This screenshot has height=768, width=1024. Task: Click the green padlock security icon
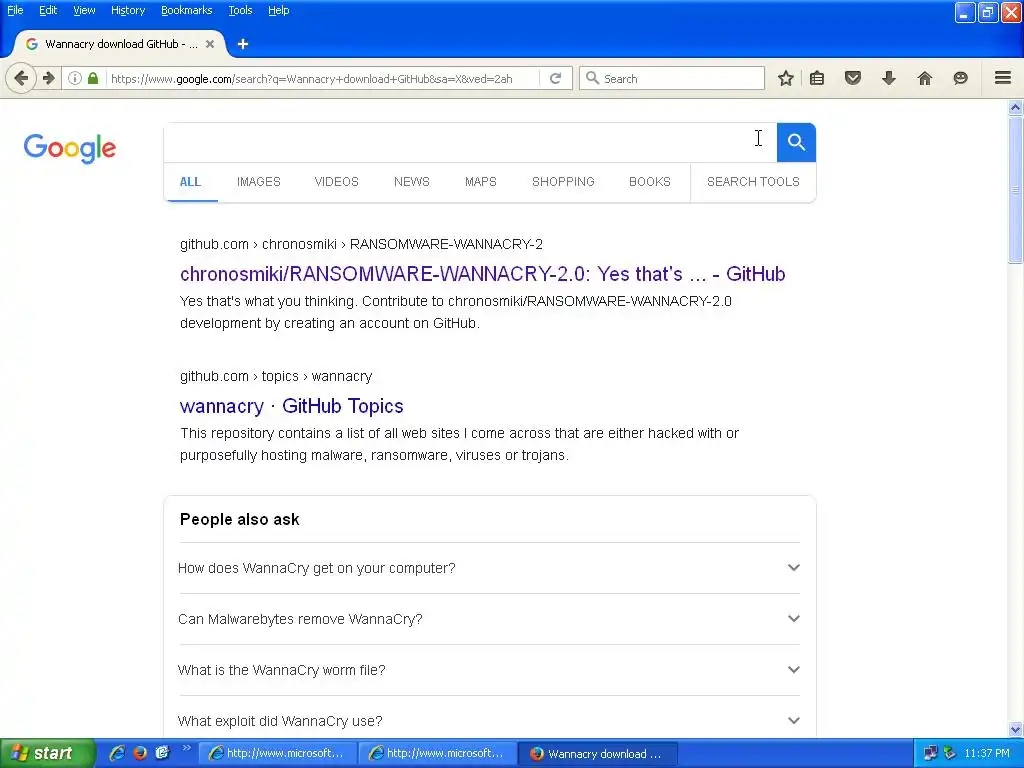(x=93, y=78)
